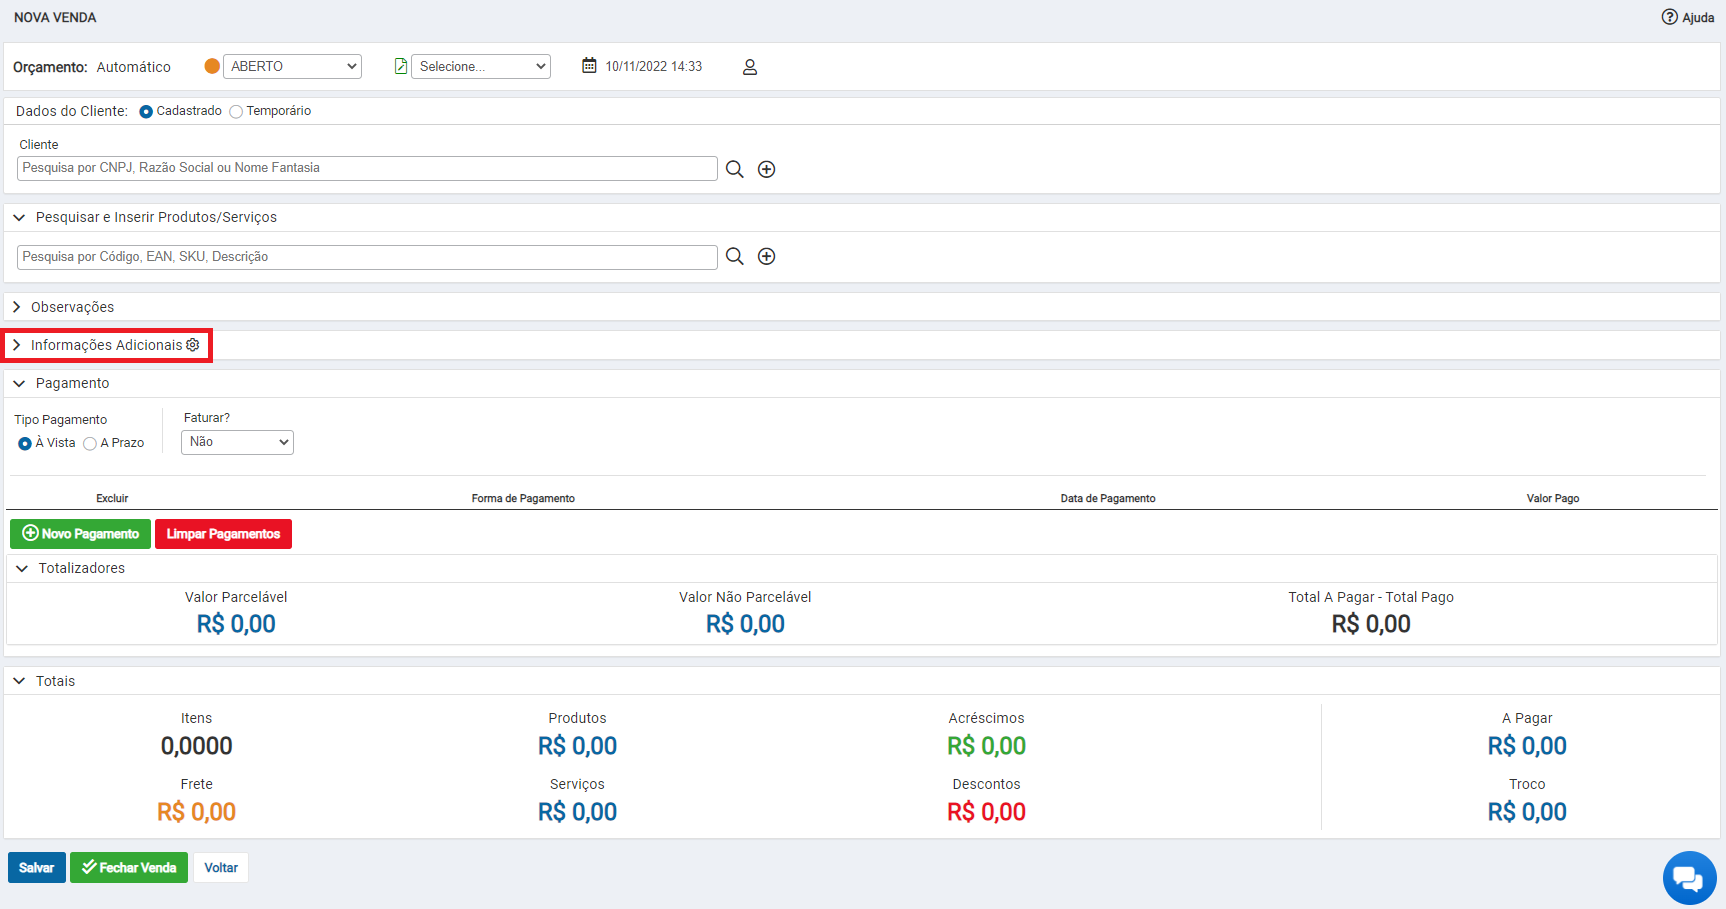Open Informações Adicionais gear settings
The width and height of the screenshot is (1726, 909).
(x=193, y=345)
